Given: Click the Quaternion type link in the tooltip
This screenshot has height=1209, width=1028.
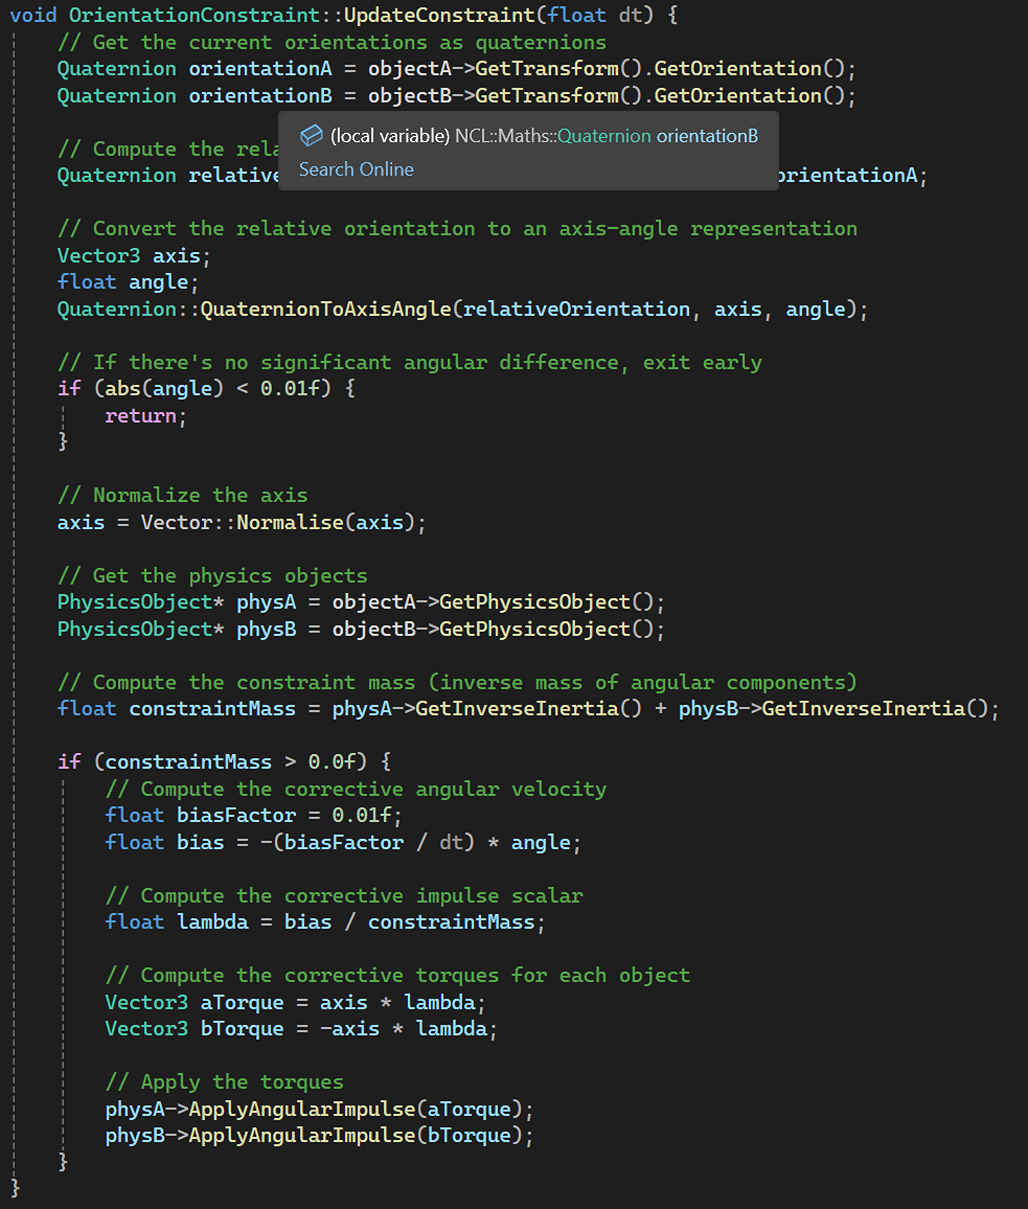Looking at the screenshot, I should pos(604,136).
